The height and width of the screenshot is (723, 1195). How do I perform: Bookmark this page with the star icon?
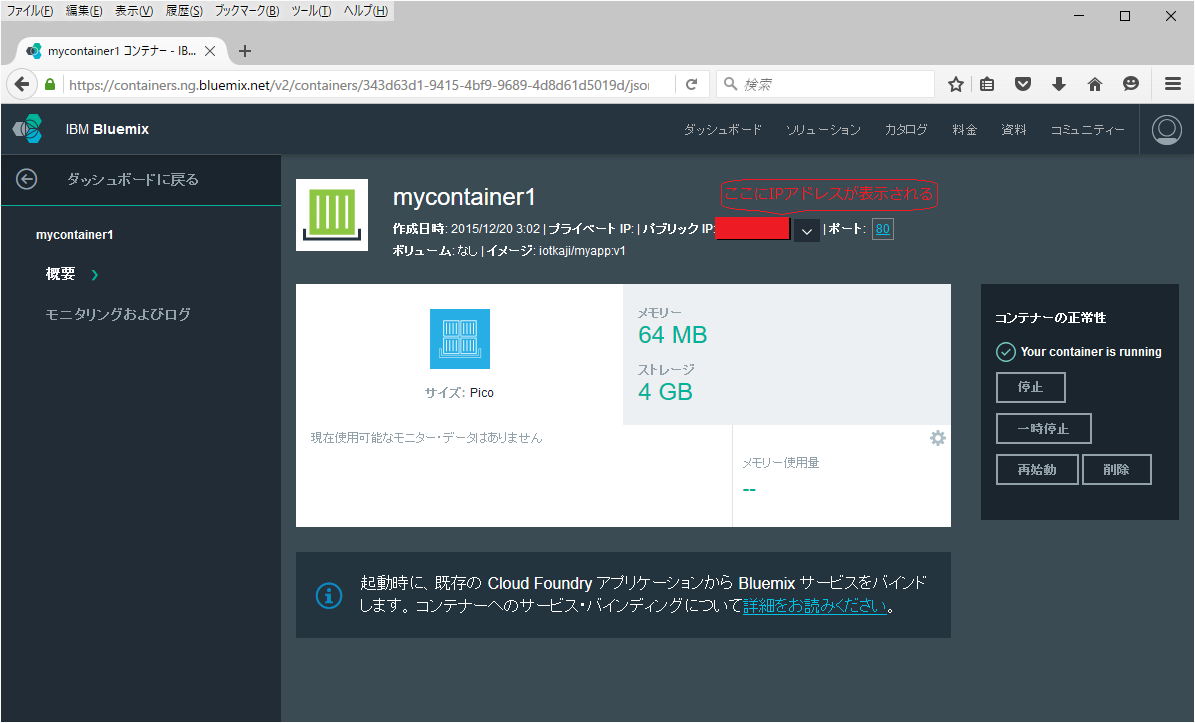click(x=956, y=85)
